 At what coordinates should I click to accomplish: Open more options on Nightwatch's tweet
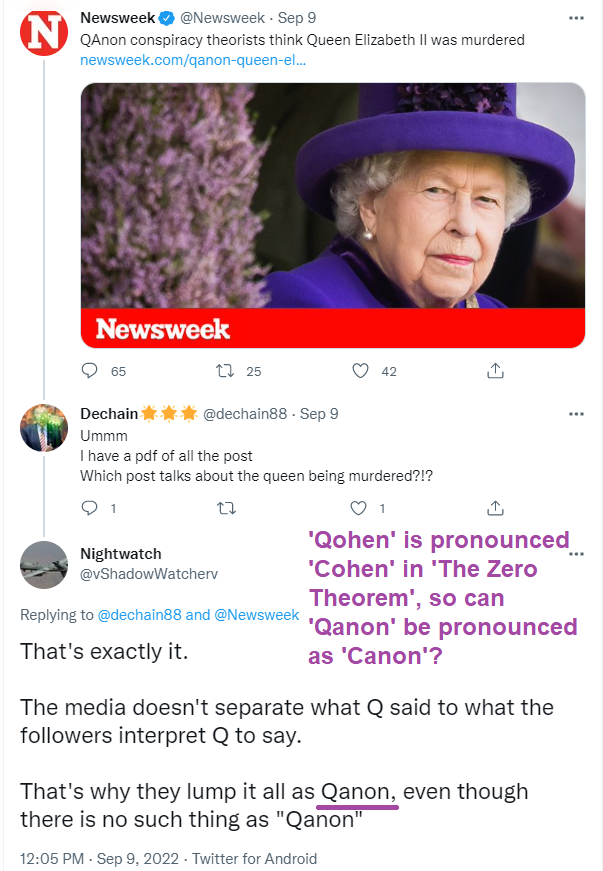[576, 553]
